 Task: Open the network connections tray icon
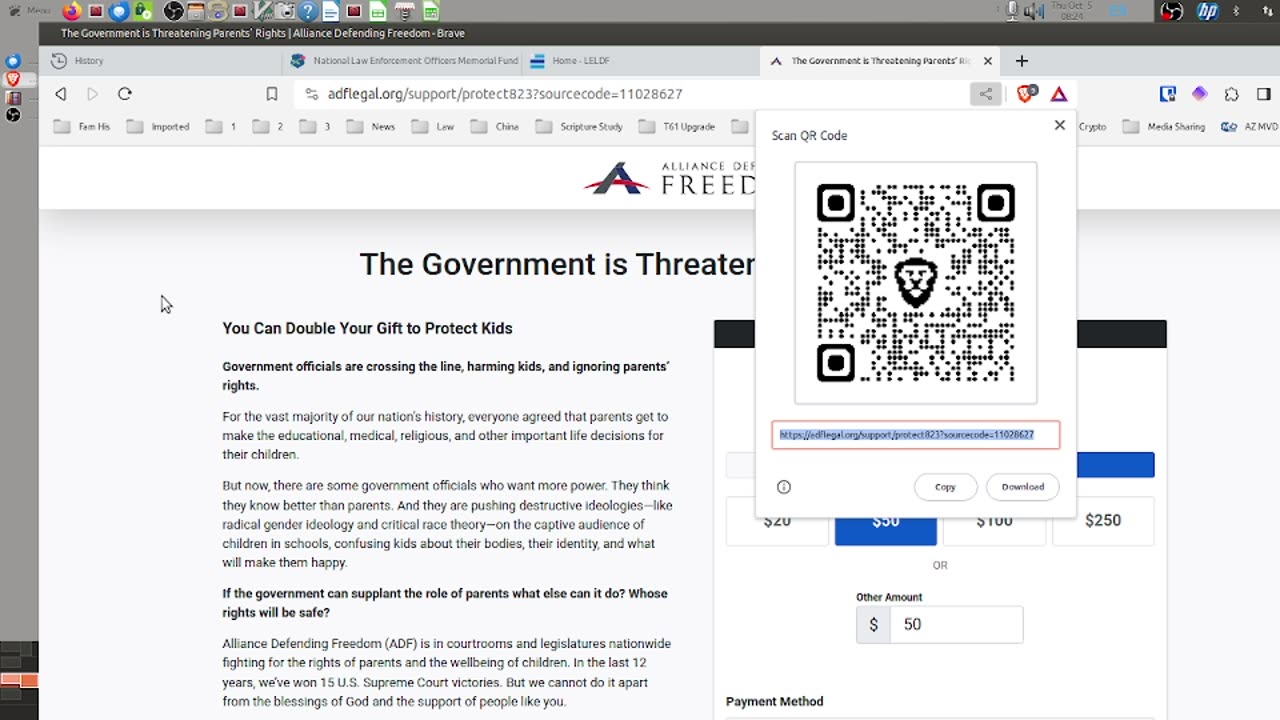tap(1267, 11)
